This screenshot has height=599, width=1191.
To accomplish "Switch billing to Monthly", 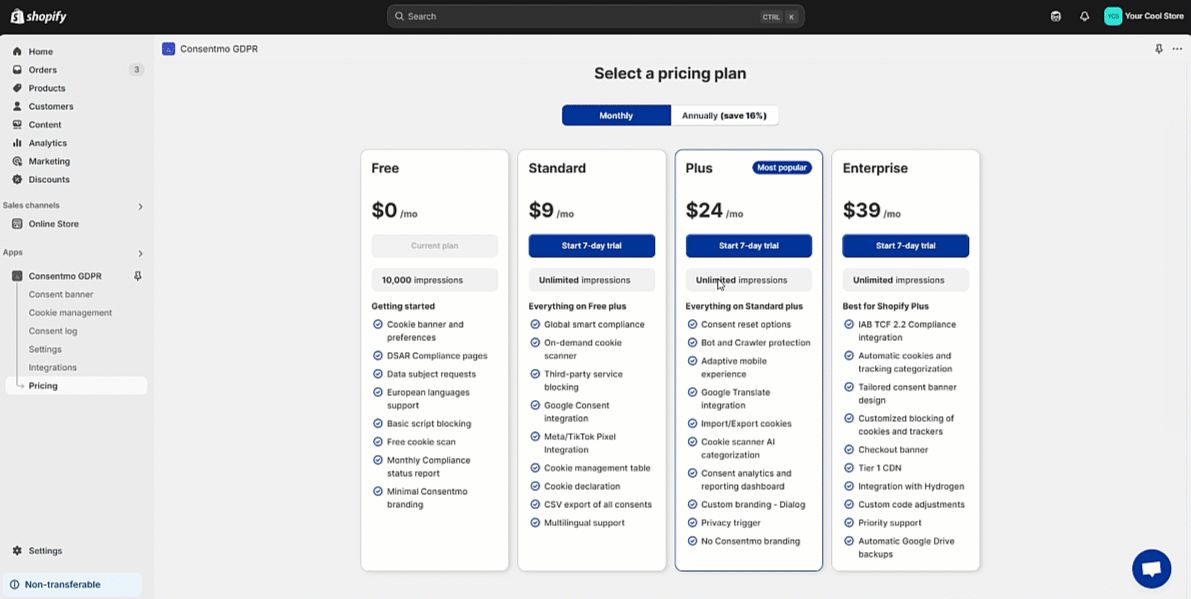I will point(616,115).
